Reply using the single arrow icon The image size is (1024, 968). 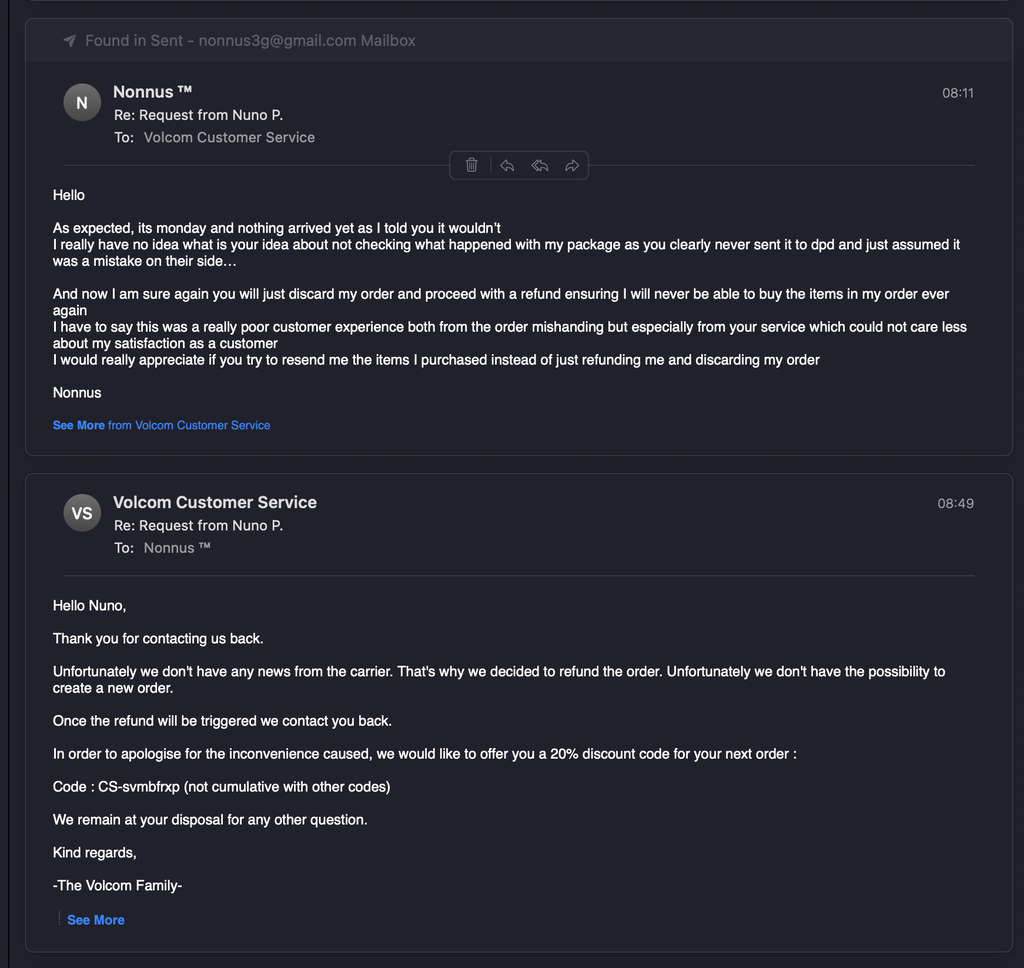coord(507,165)
